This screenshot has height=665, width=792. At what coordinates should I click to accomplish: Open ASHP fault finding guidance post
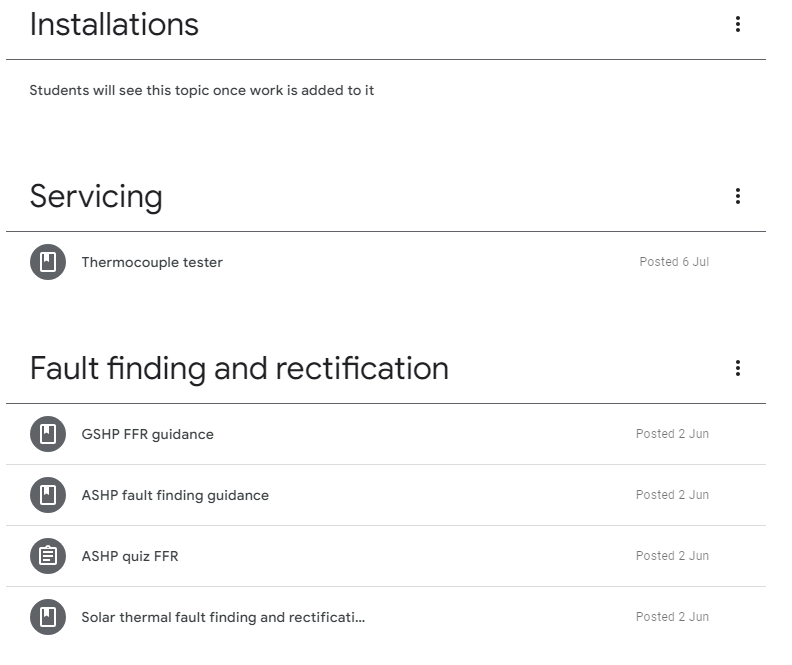(x=175, y=495)
